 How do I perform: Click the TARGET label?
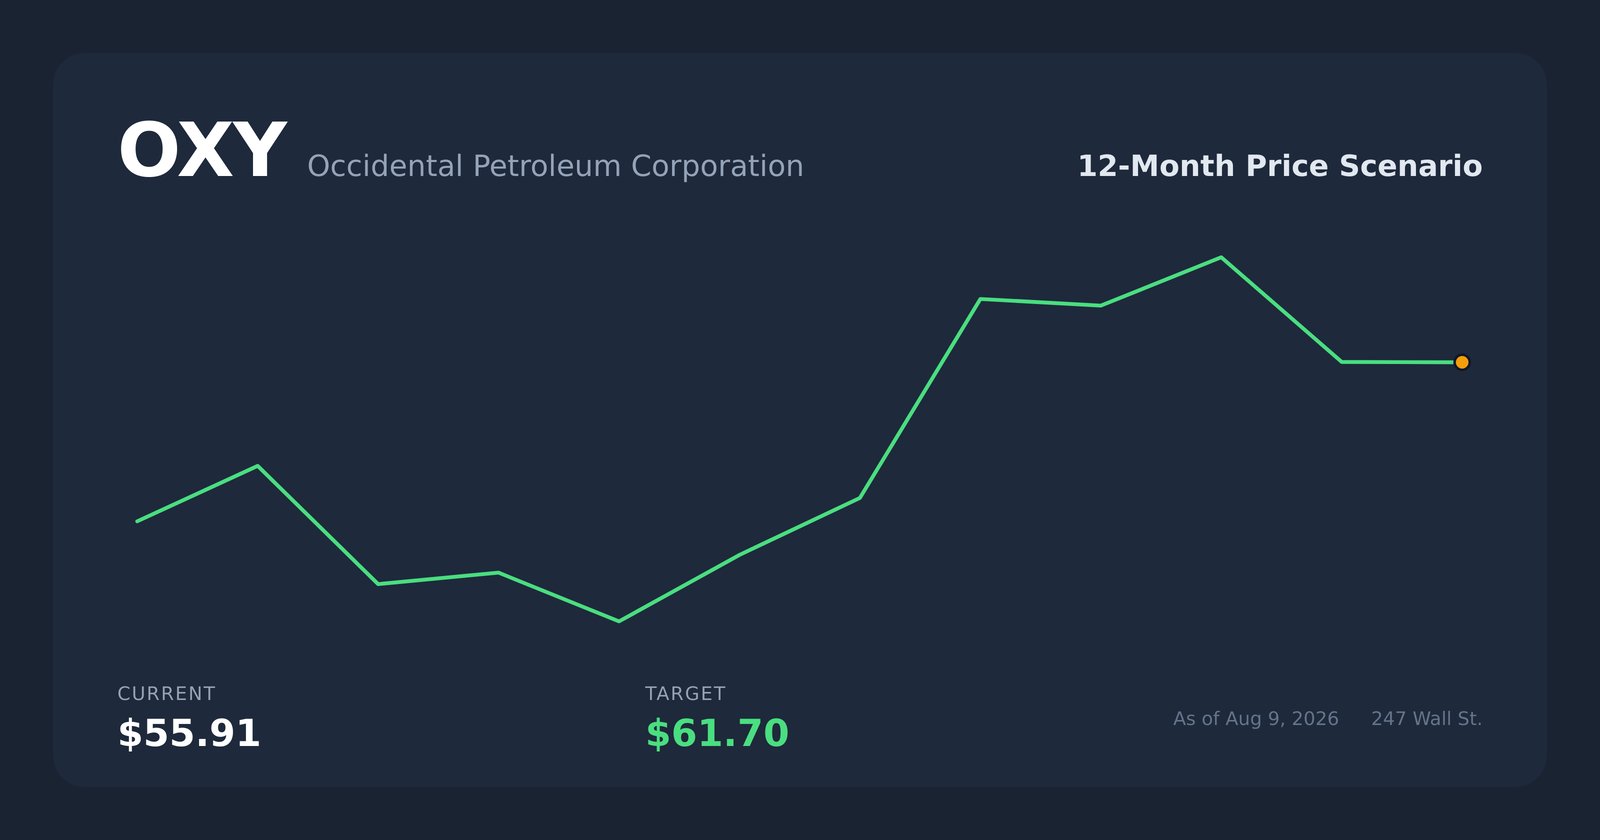(x=685, y=694)
